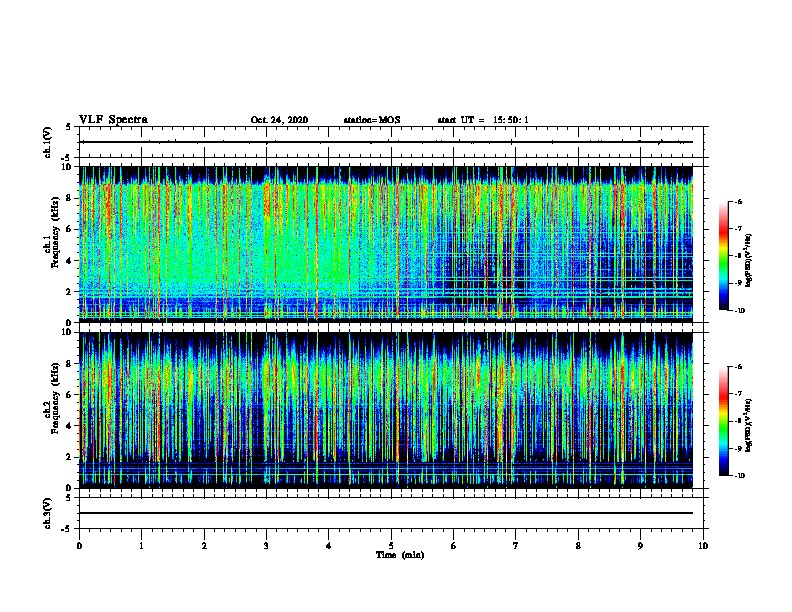
Task: Click time axis tick label "9"
Action: [x=640, y=546]
